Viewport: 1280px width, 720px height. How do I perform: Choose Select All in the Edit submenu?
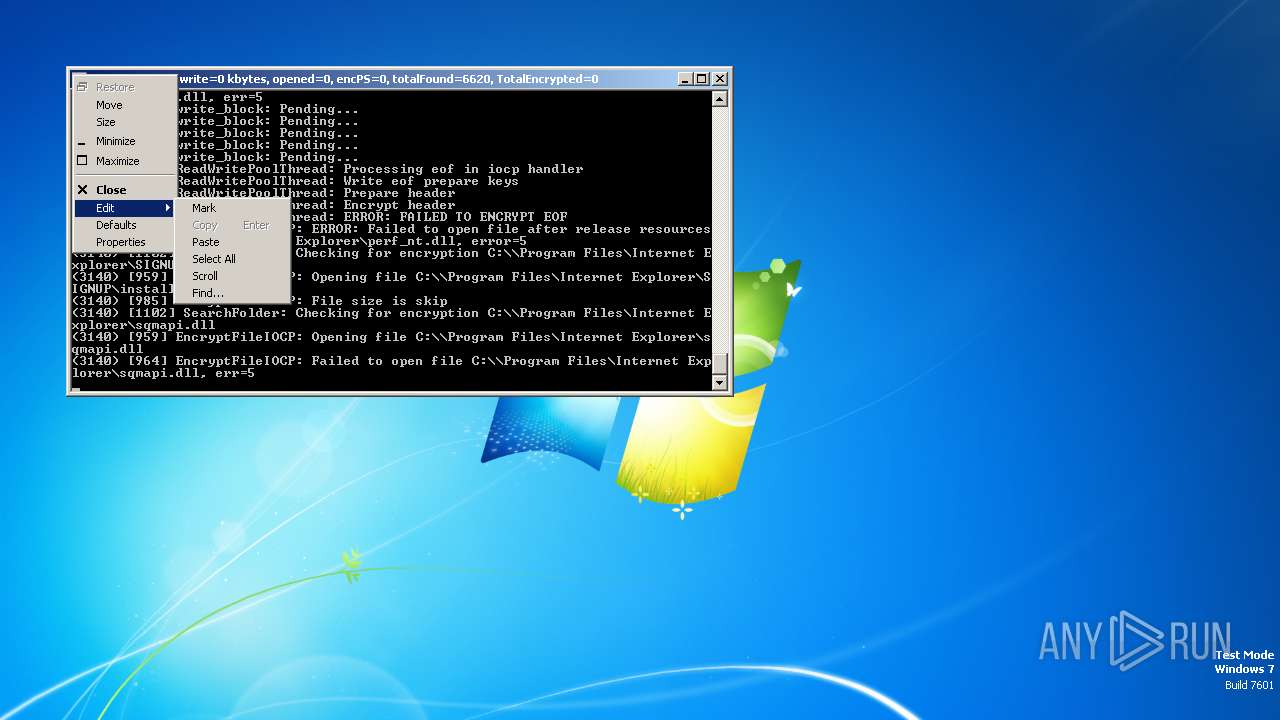tap(232, 259)
